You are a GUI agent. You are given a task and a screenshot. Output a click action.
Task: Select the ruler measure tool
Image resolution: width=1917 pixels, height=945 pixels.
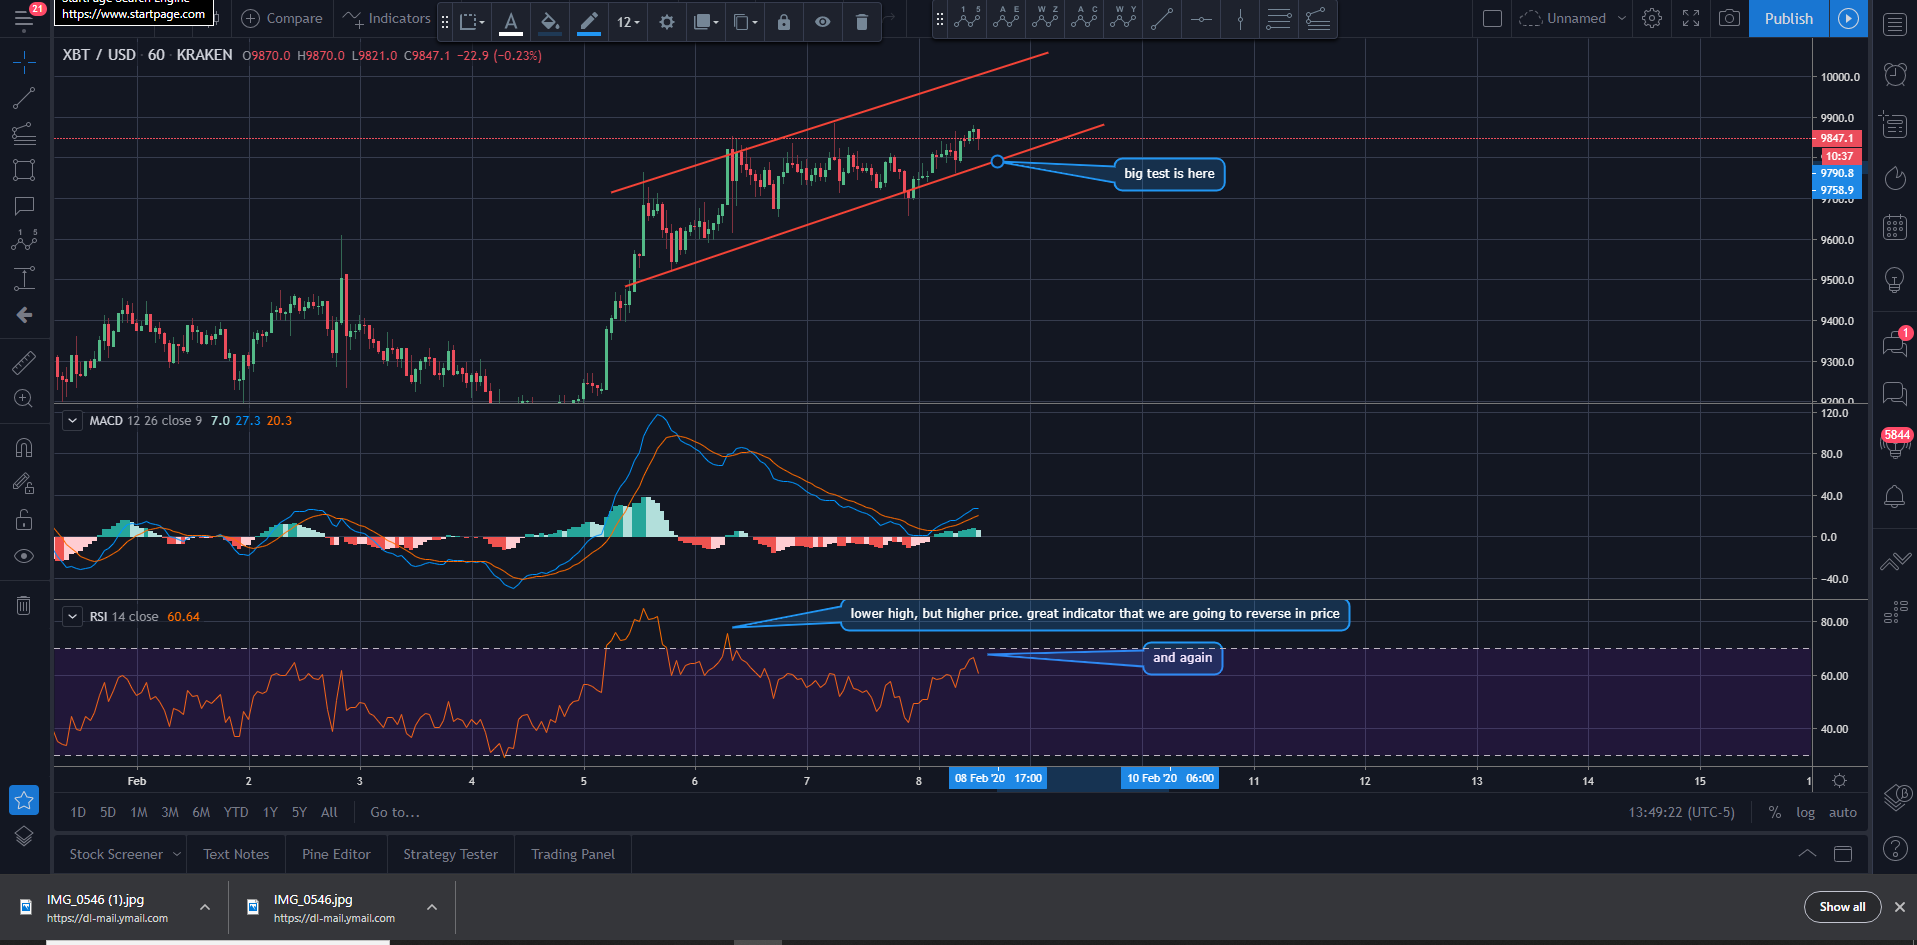[x=24, y=362]
